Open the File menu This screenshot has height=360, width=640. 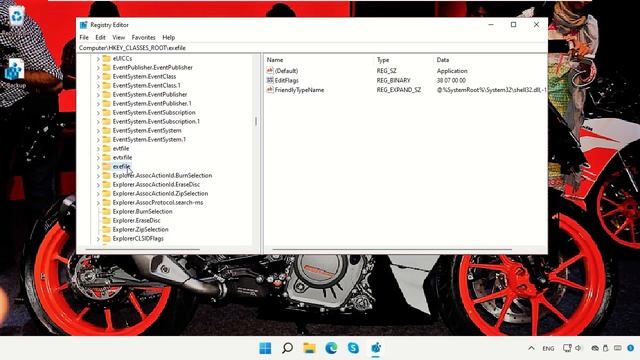click(x=84, y=37)
